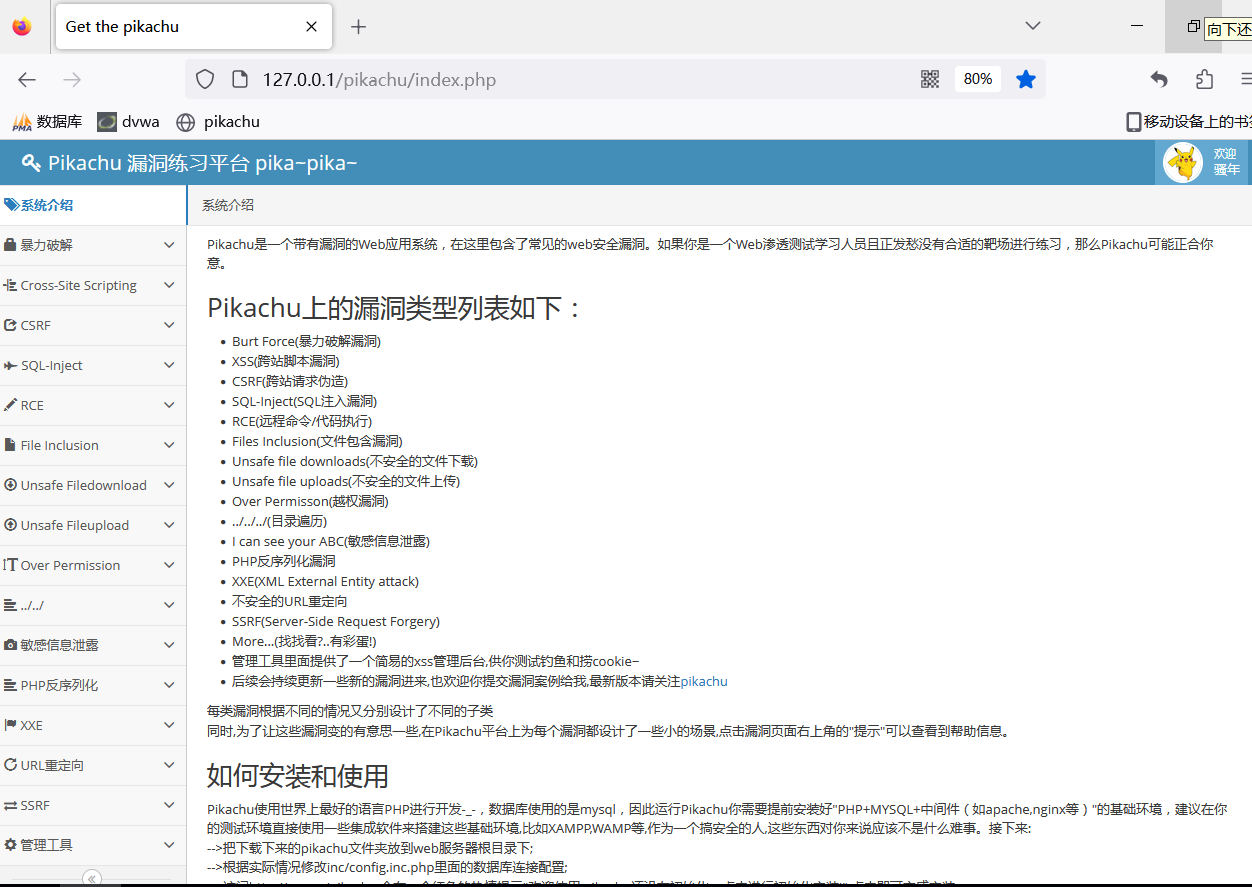Click the forward navigation arrow
The width and height of the screenshot is (1252, 887).
pyautogui.click(x=72, y=80)
